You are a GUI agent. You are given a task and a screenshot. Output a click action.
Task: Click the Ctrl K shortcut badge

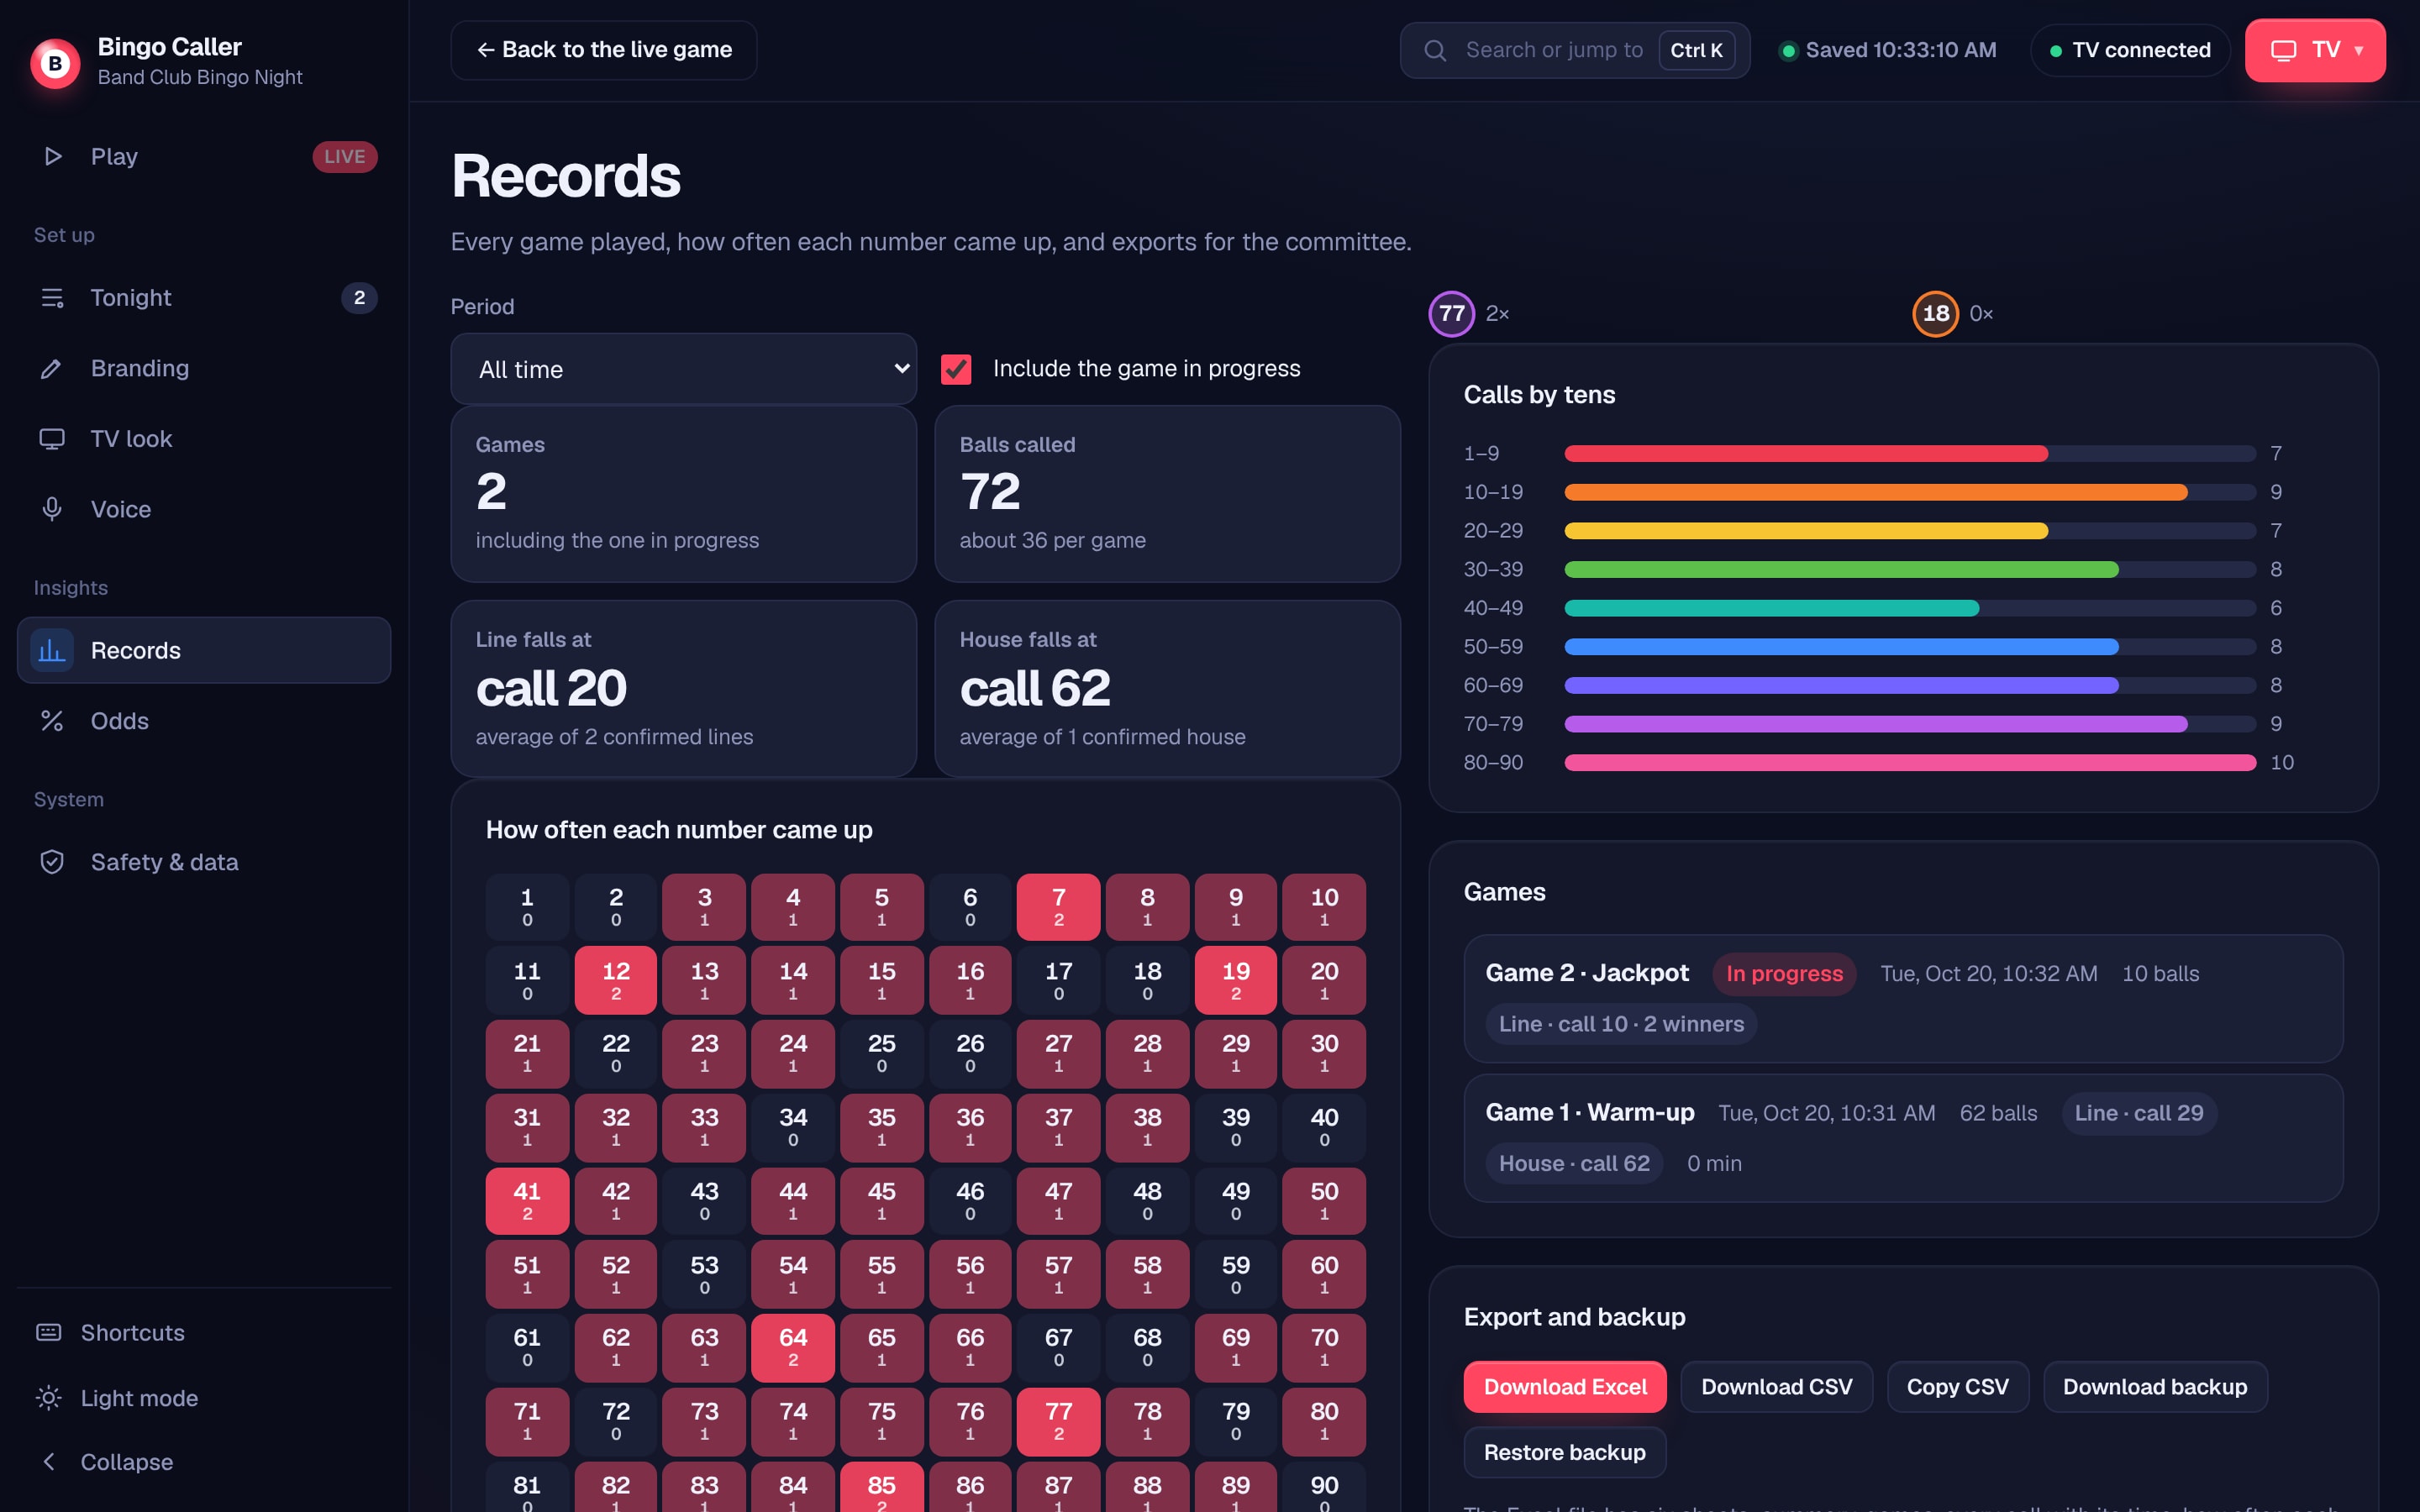pos(1696,50)
